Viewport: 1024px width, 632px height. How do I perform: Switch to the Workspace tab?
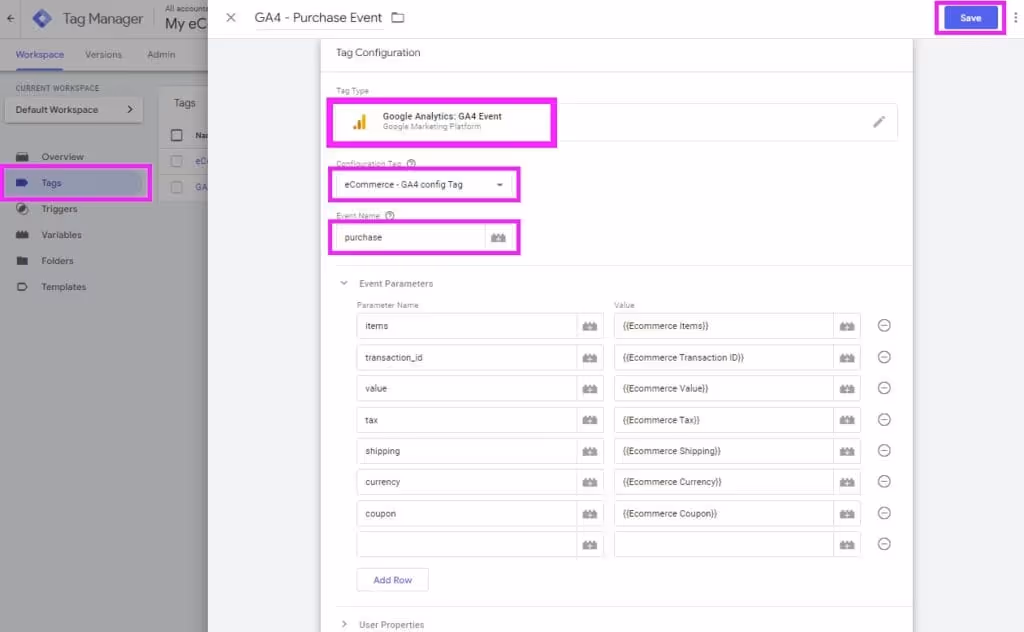coord(40,54)
